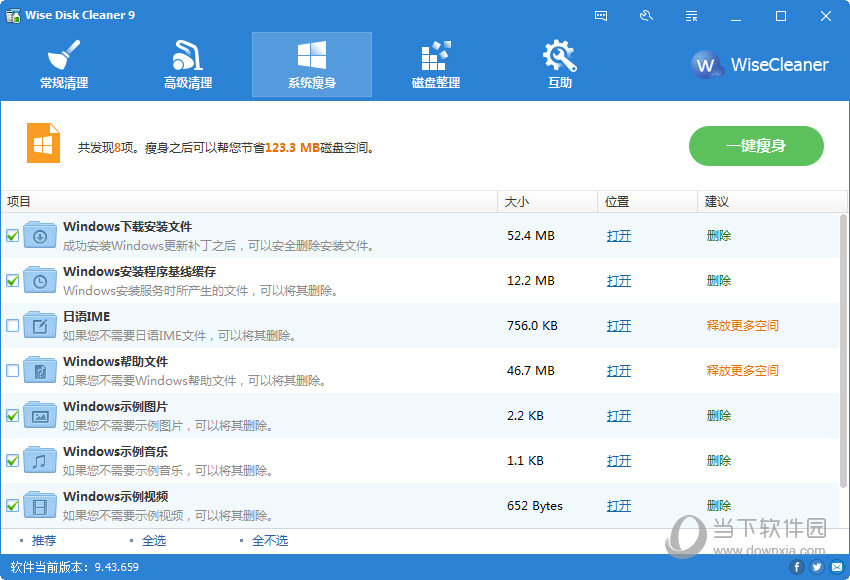
Task: Enable the 日语IME checkbox
Action: tap(12, 326)
